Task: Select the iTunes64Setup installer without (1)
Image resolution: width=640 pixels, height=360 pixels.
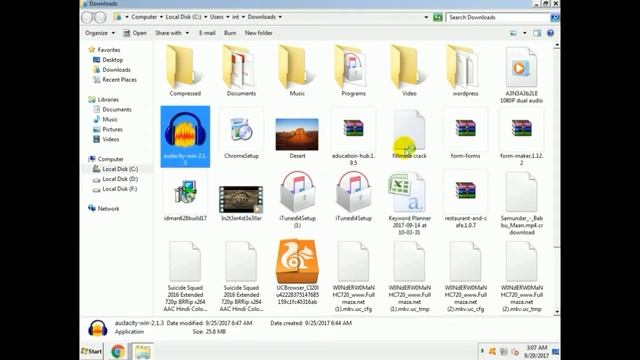Action: point(353,197)
